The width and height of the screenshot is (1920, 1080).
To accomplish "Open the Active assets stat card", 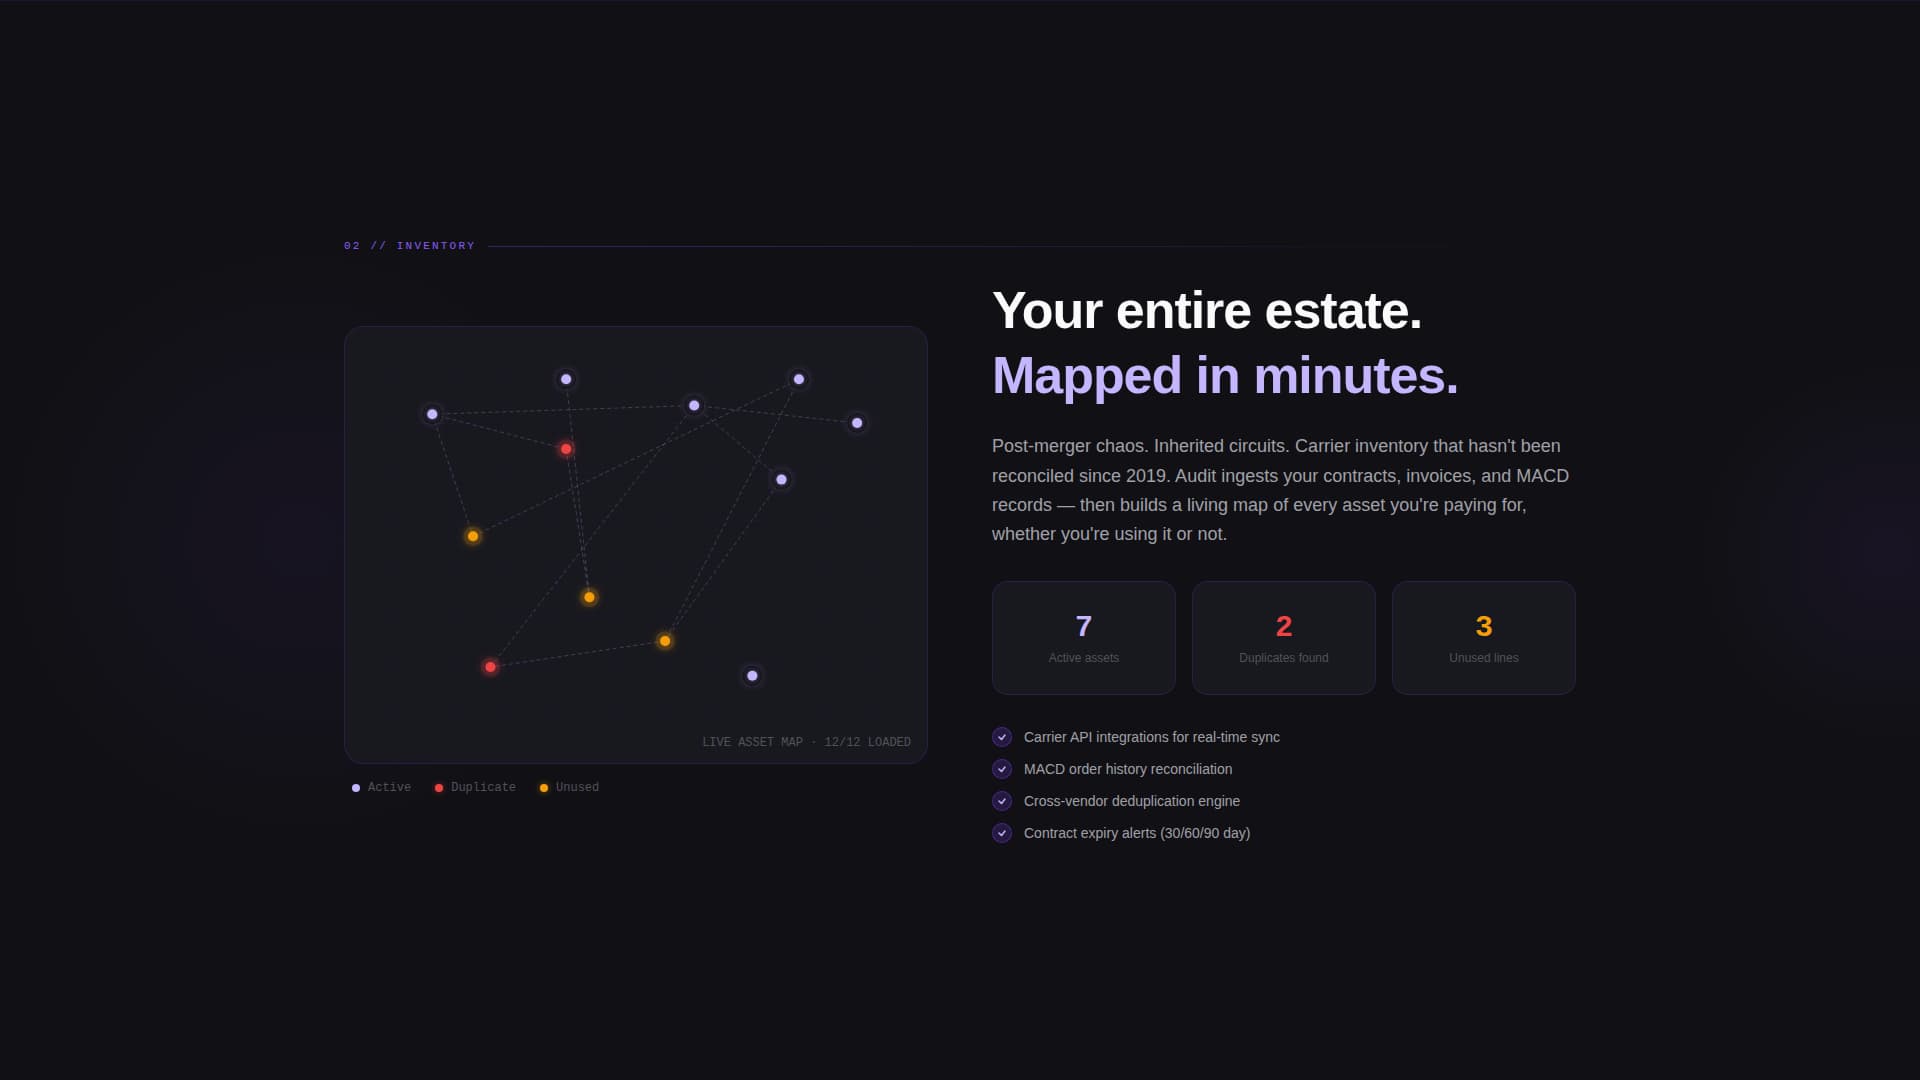I will click(1083, 638).
